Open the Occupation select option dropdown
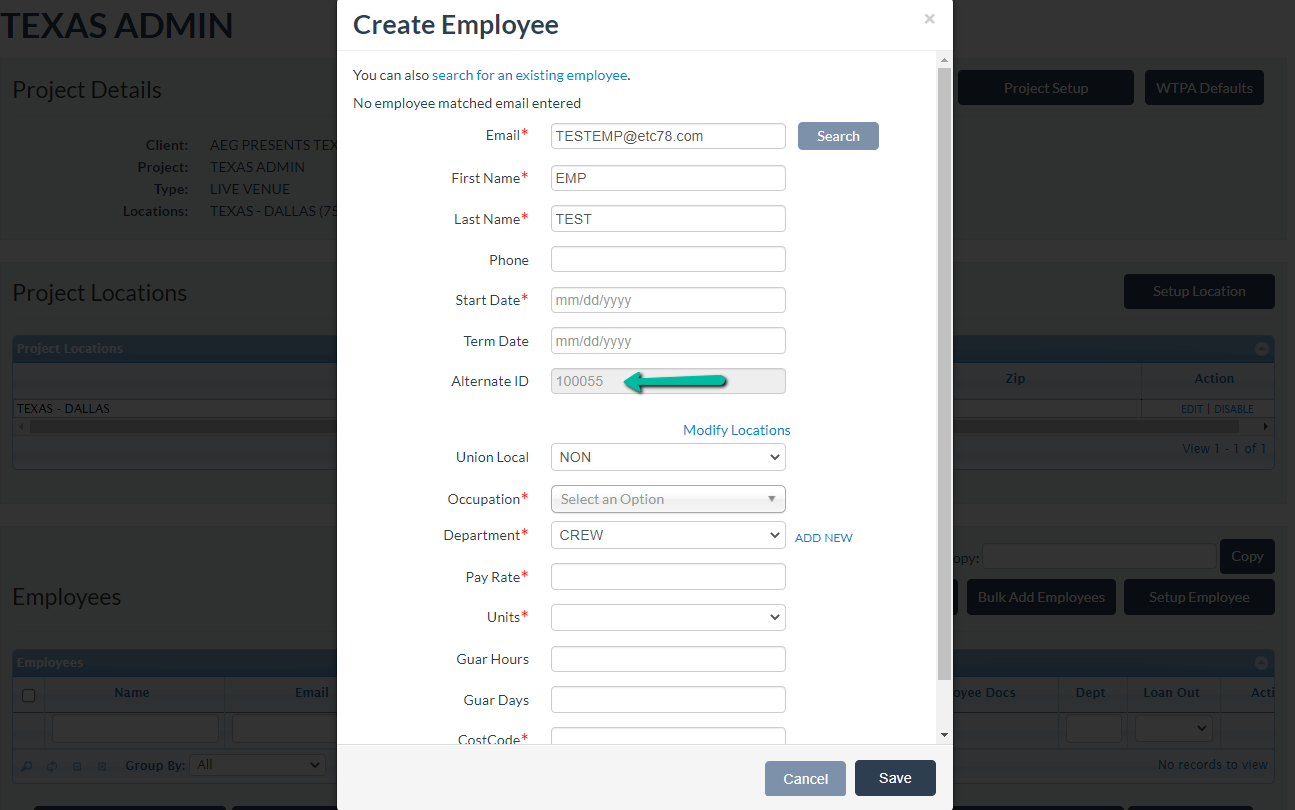This screenshot has height=810, width=1295. pos(668,499)
